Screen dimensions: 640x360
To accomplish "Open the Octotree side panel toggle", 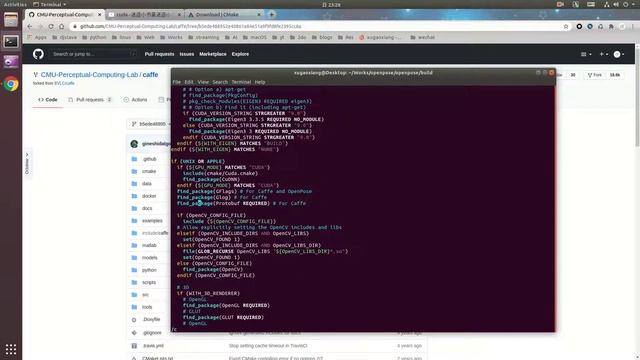I will [27, 163].
